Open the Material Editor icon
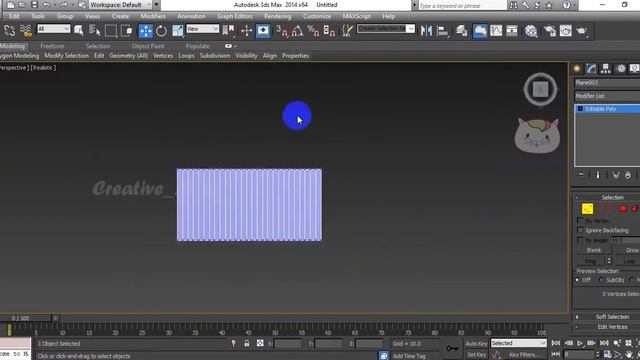 (x=531, y=31)
